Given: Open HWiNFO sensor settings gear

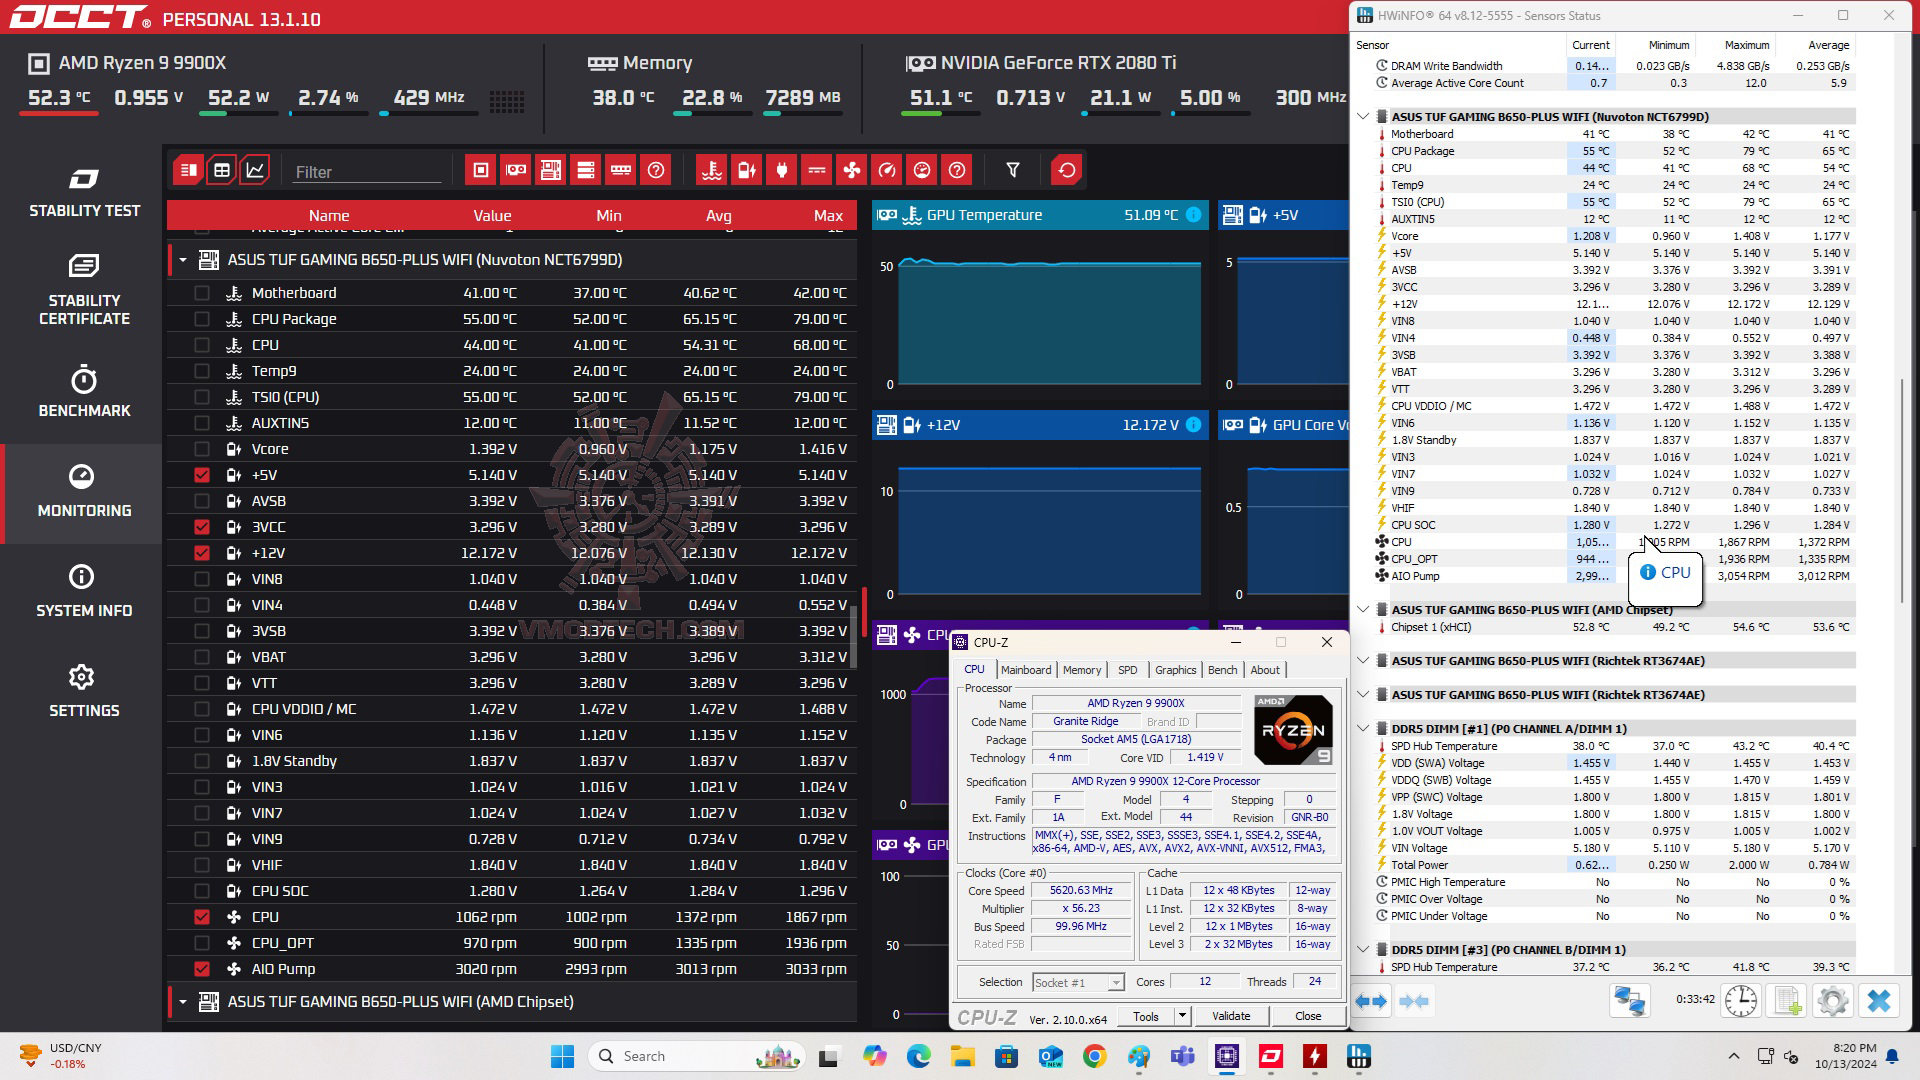Looking at the screenshot, I should 1832,1001.
